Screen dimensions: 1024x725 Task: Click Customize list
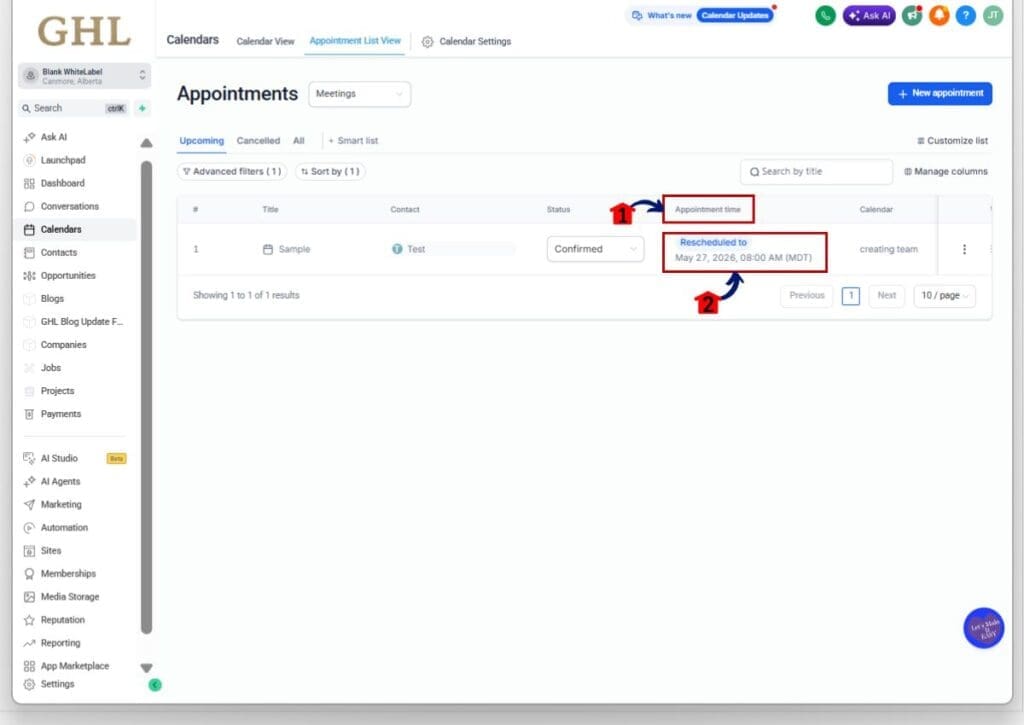tap(952, 140)
